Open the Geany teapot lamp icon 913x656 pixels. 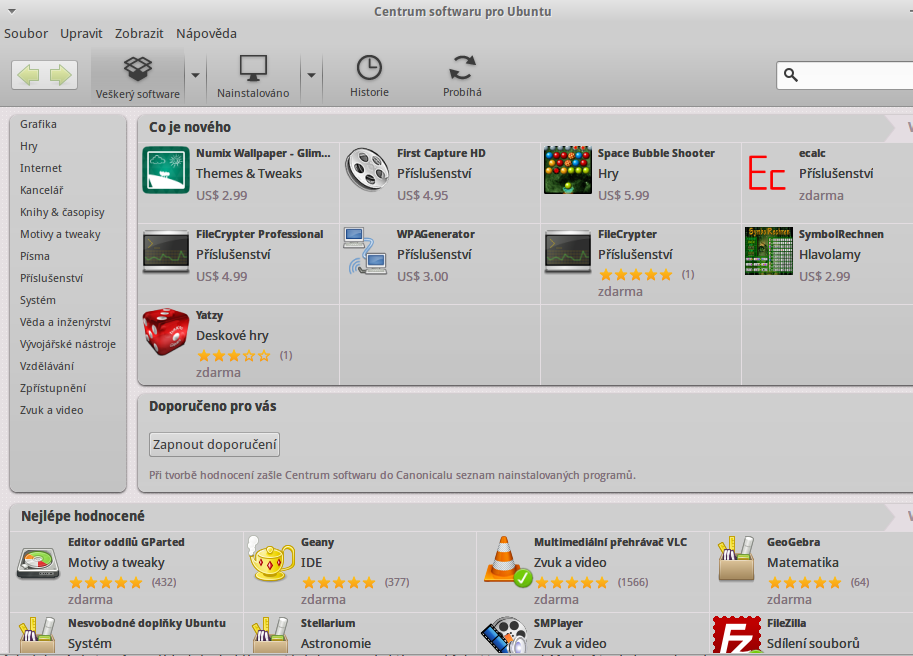(271, 559)
